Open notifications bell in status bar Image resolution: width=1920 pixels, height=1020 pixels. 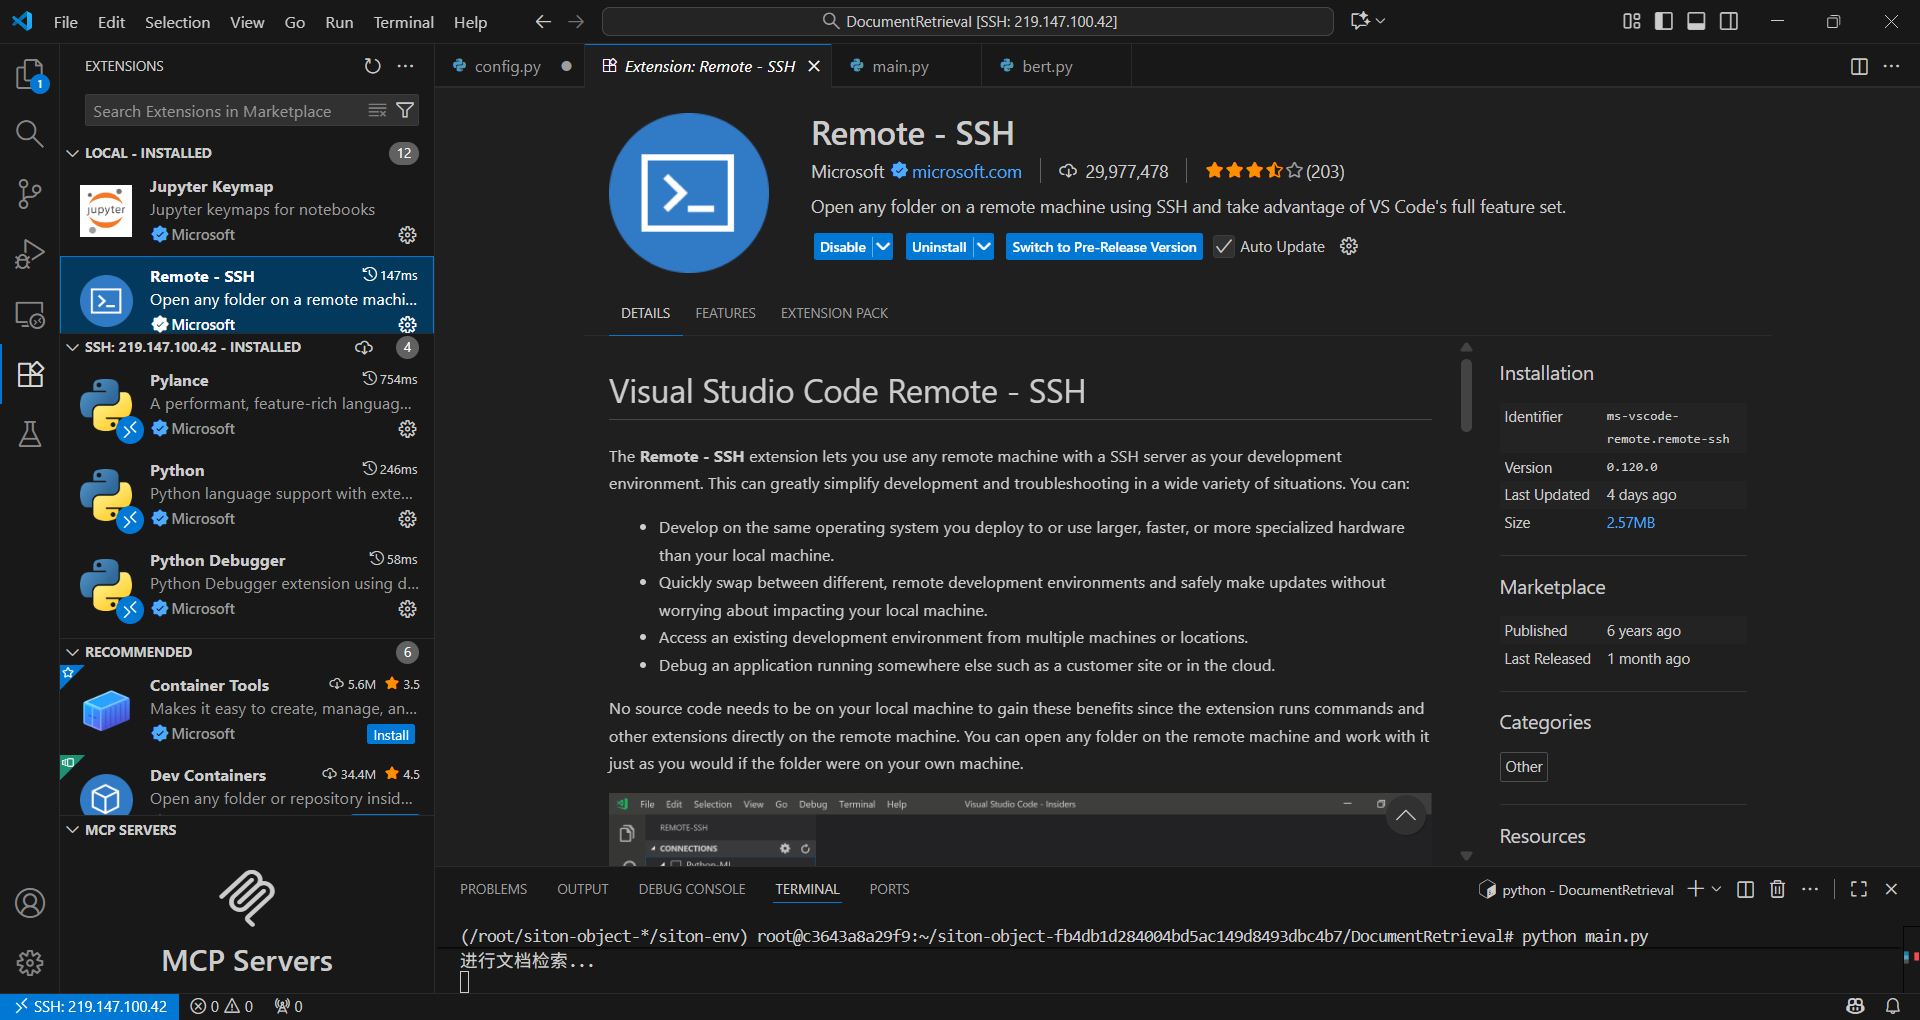coord(1893,1006)
